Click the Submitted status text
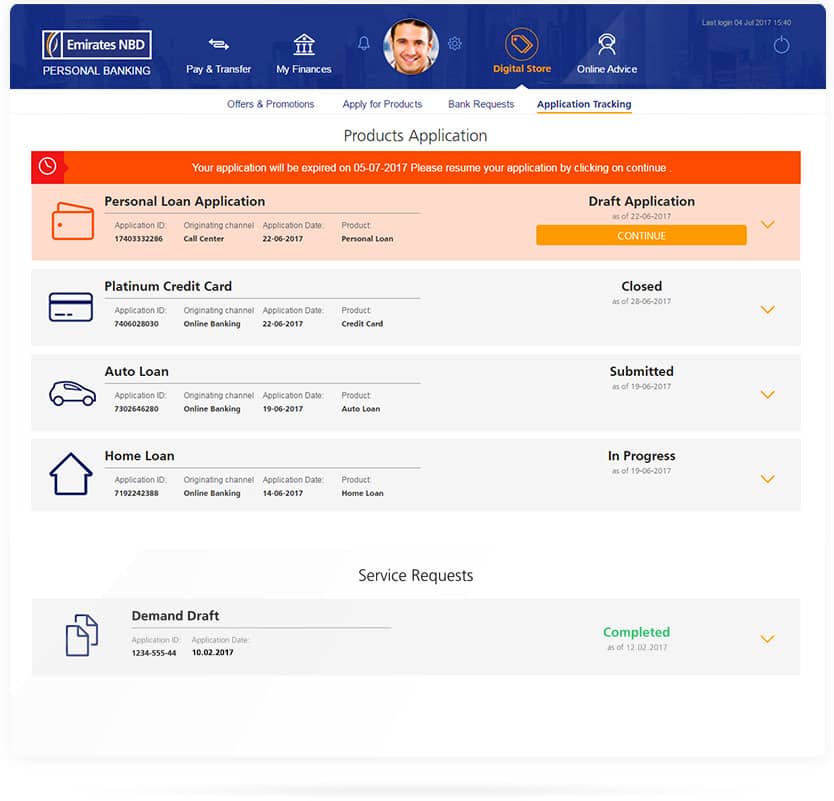This screenshot has height=801, width=834. 641,371
